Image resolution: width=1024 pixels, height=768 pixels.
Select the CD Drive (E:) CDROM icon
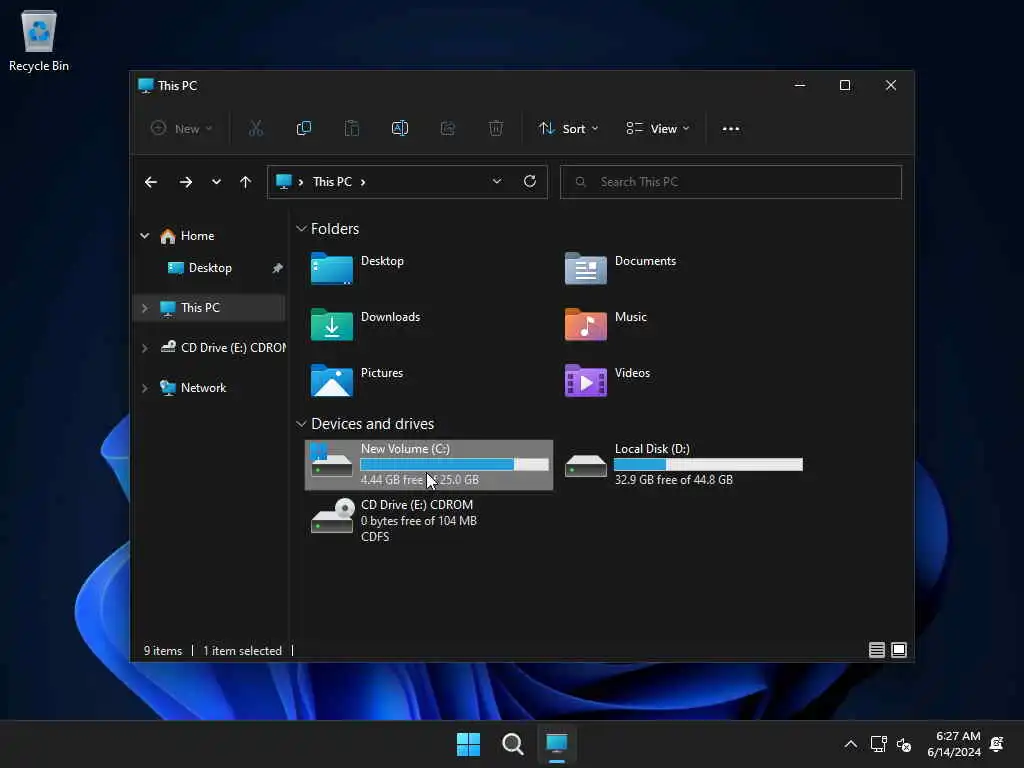click(x=332, y=516)
